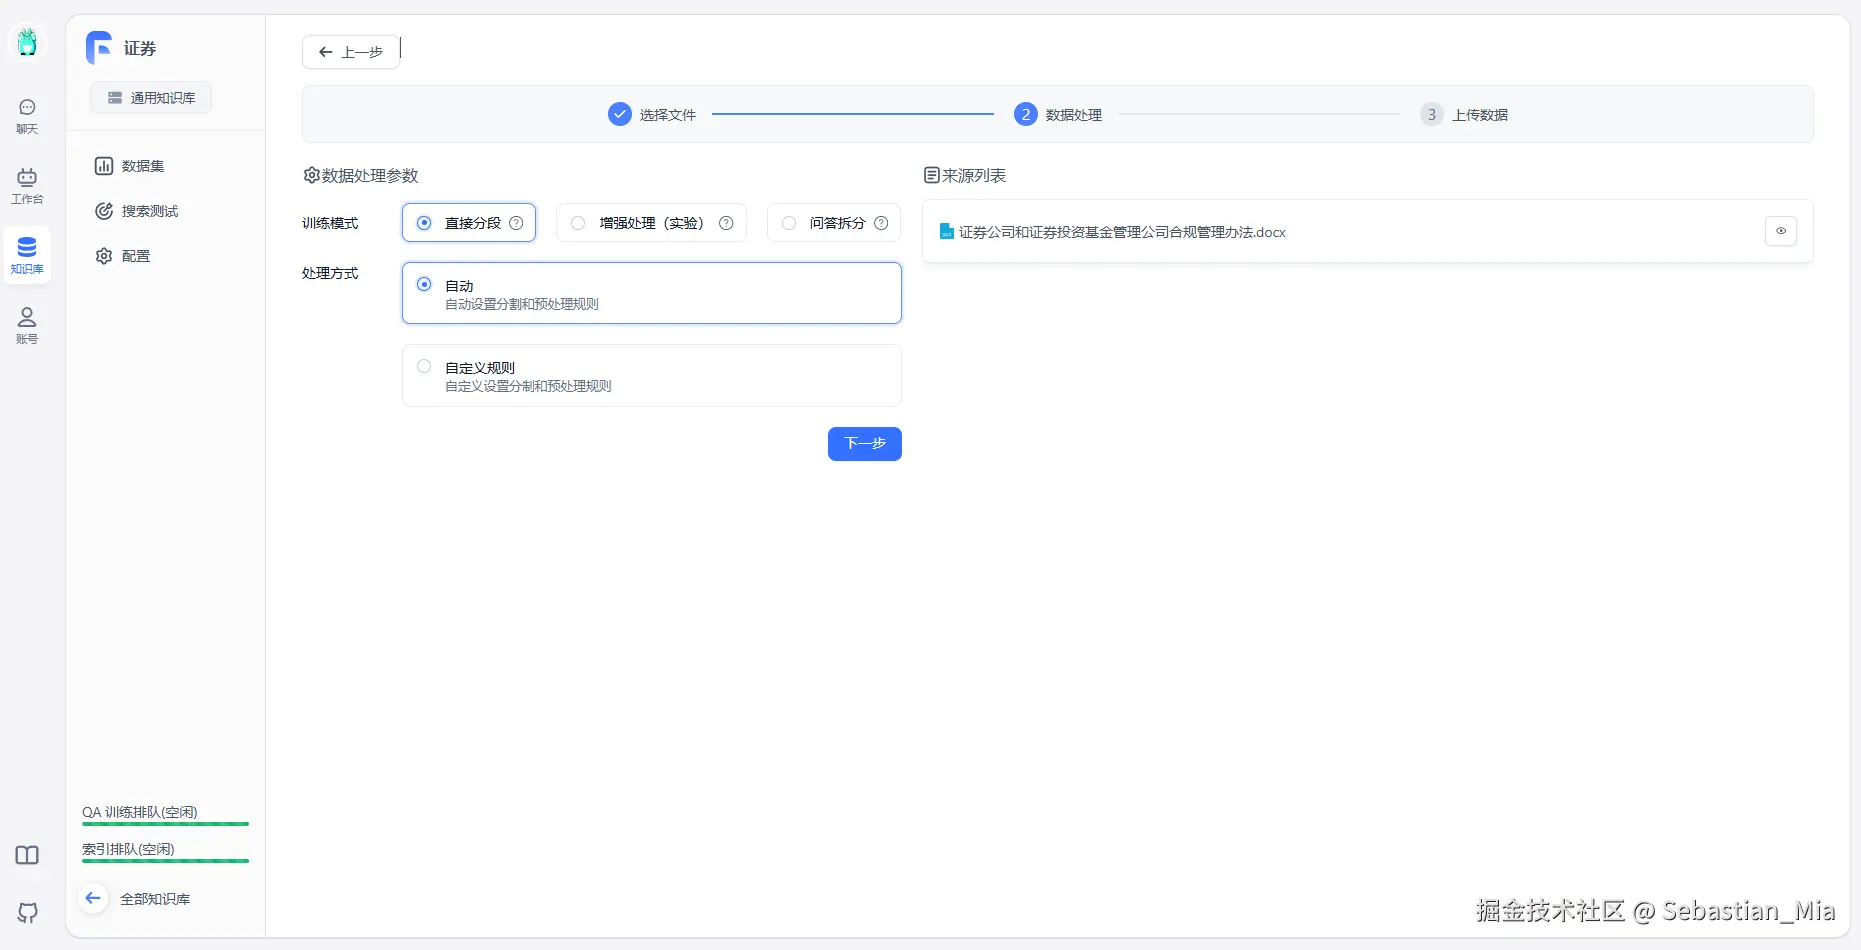This screenshot has width=1861, height=950.
Task: Click the QA 训练排队(空闲) progress bar
Action: (x=166, y=824)
